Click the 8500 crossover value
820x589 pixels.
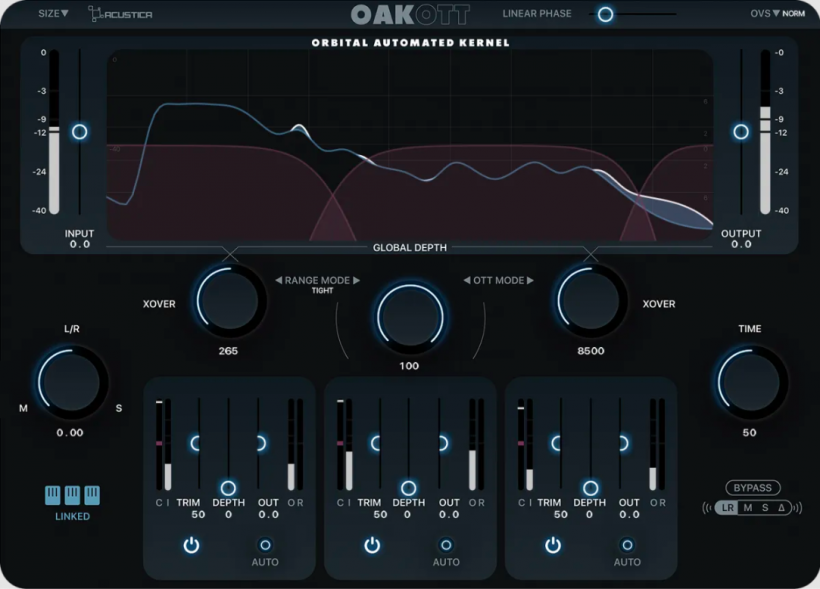click(x=591, y=351)
